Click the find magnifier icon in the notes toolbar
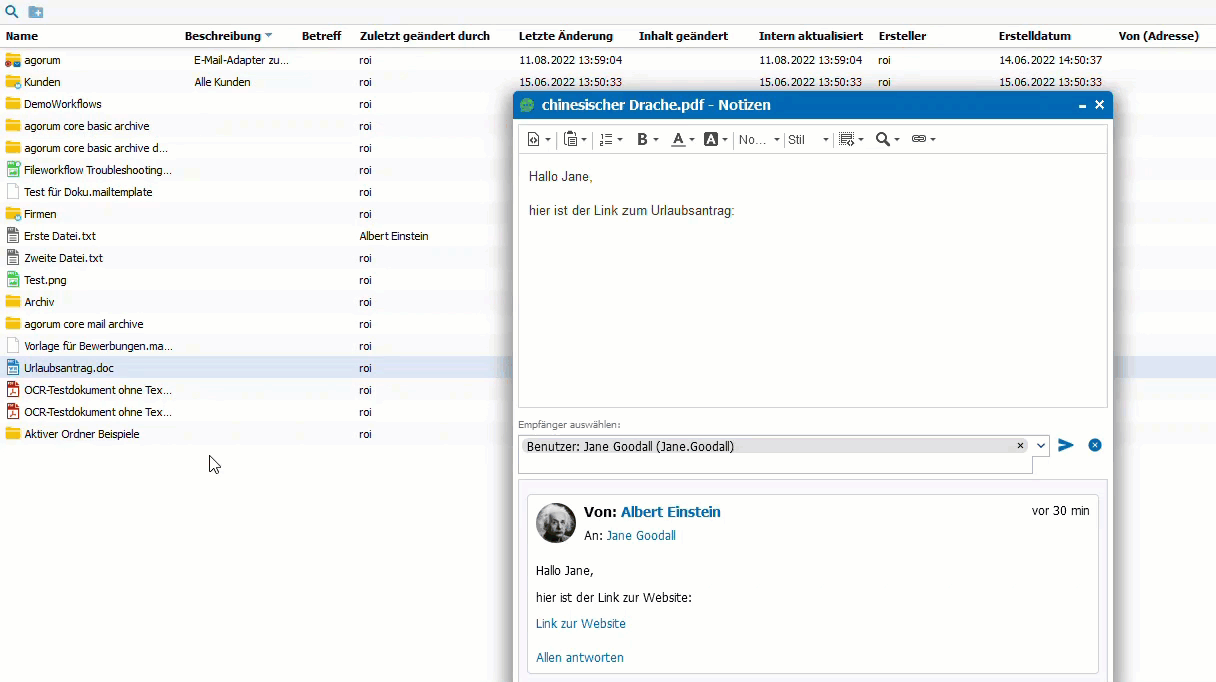Screen dimensions: 1216x682 coord(883,140)
